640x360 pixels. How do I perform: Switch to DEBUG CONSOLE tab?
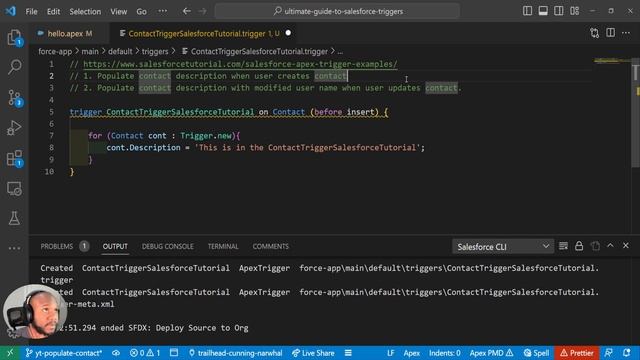click(x=168, y=246)
